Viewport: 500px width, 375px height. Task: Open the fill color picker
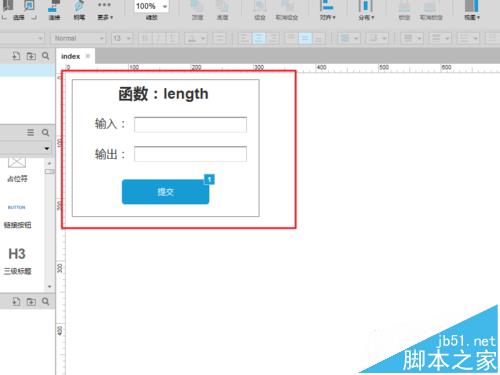pos(348,38)
